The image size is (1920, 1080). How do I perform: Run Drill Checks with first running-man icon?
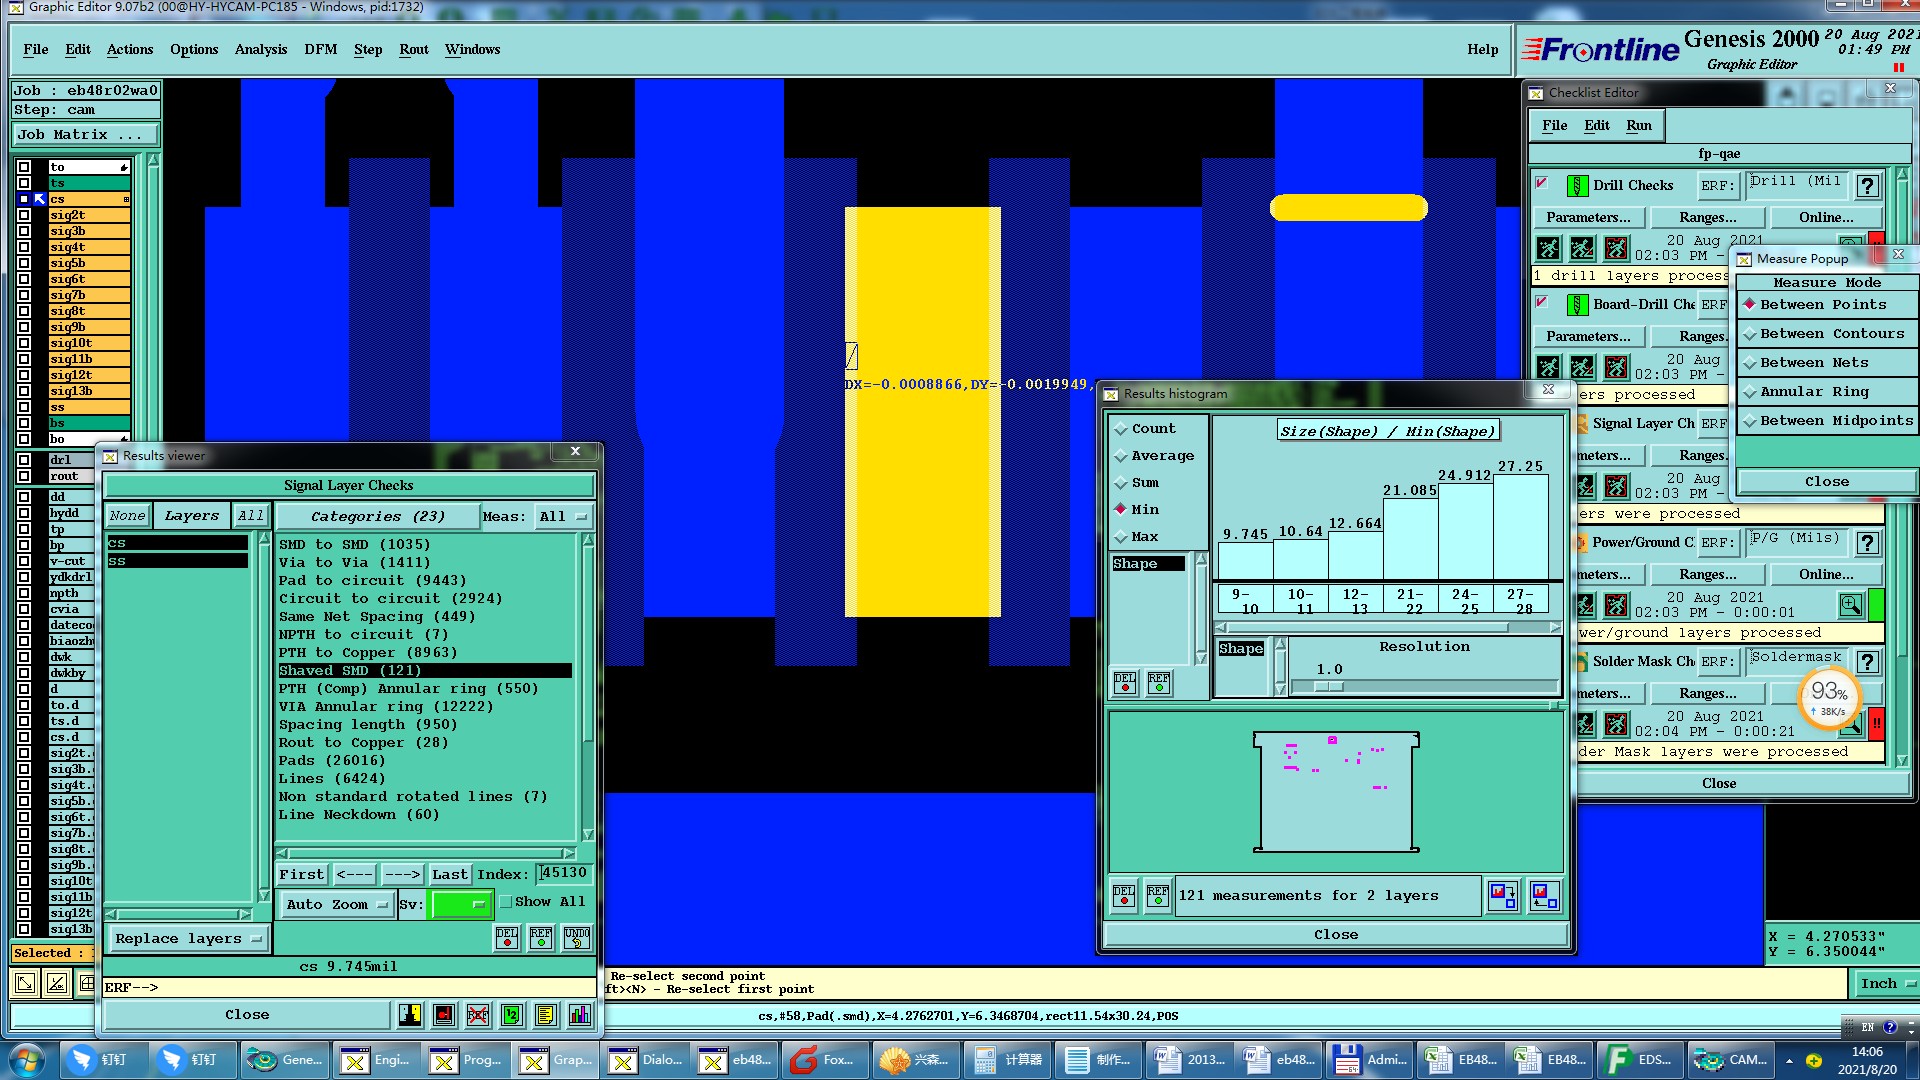[1548, 248]
